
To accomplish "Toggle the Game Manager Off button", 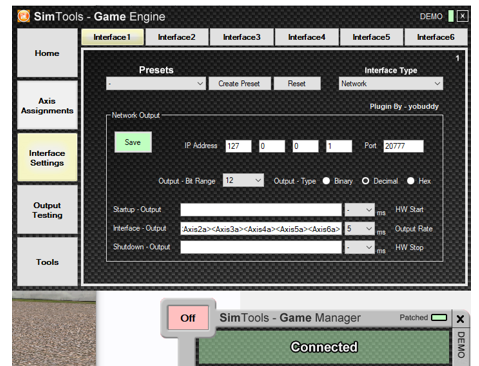I will point(188,318).
